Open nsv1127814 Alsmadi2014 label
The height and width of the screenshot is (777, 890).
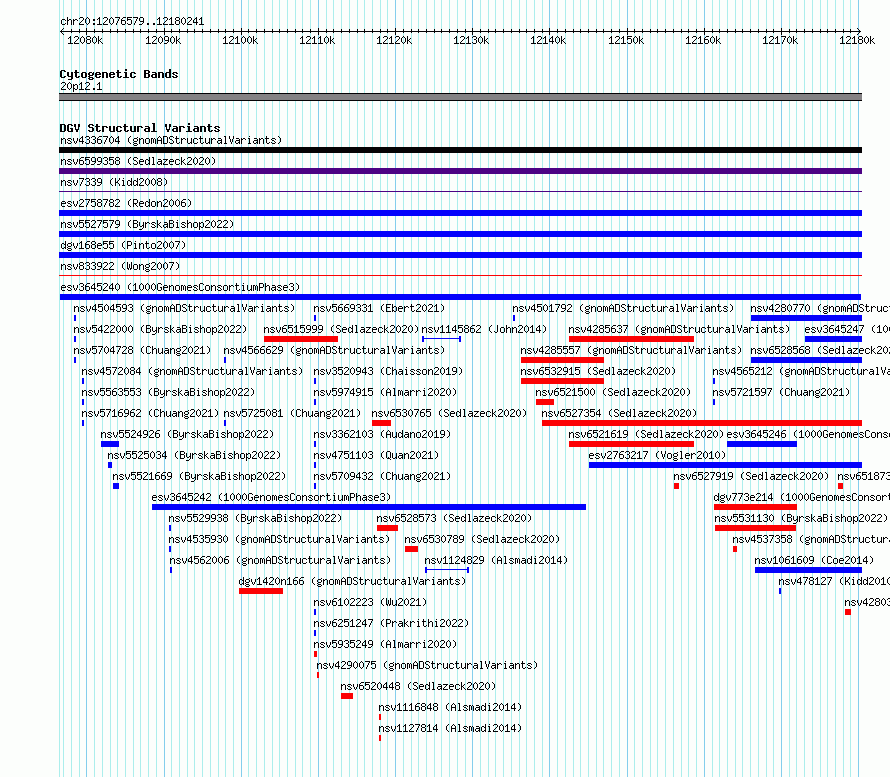coord(450,728)
